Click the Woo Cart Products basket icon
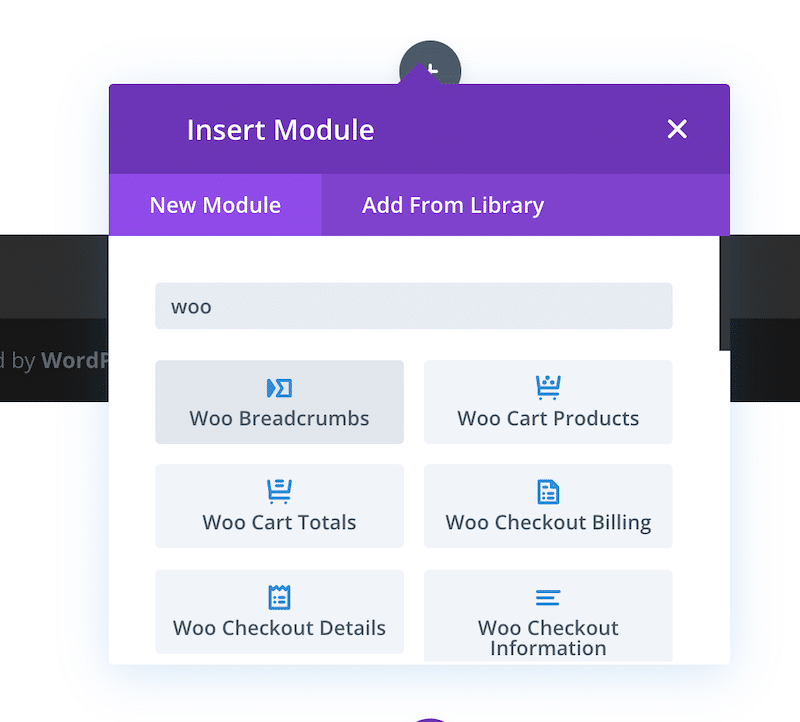This screenshot has height=722, width=800. (x=548, y=388)
